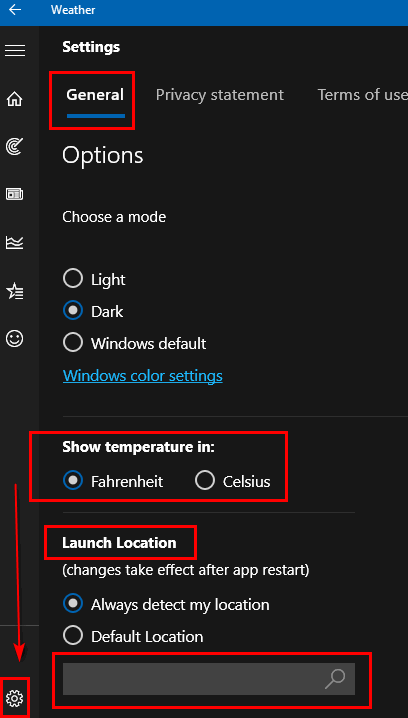Open the Maps radar icon in sidebar
The image size is (408, 718).
15,147
